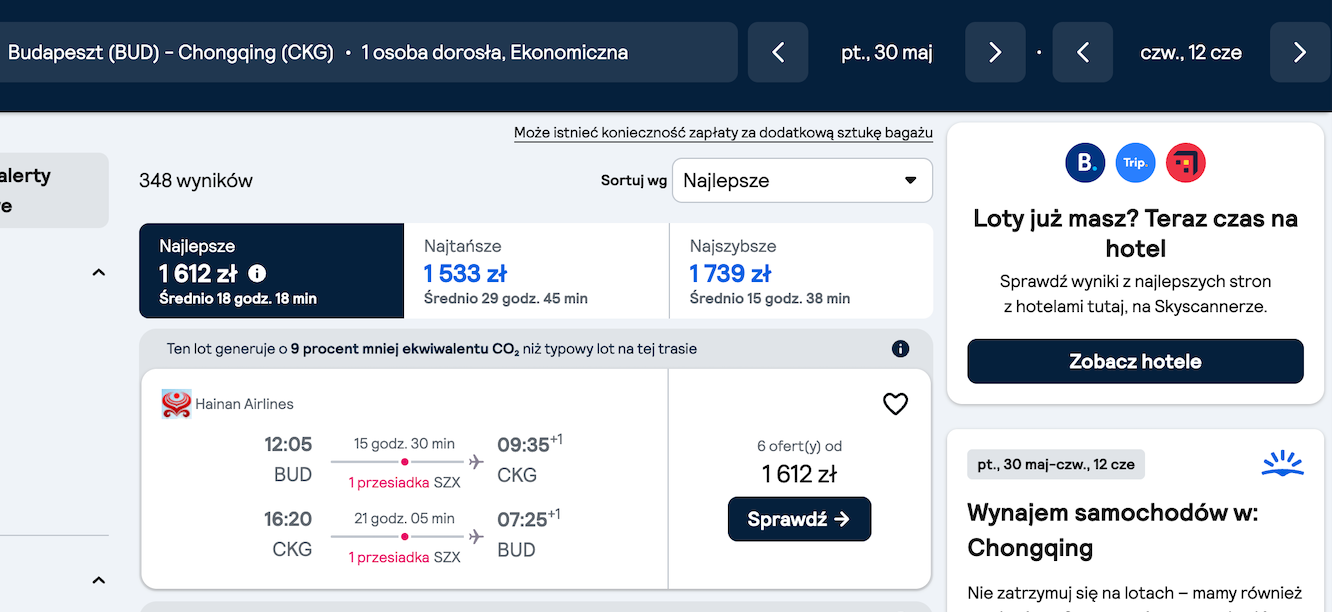Click the Sprawdź button

[799, 519]
